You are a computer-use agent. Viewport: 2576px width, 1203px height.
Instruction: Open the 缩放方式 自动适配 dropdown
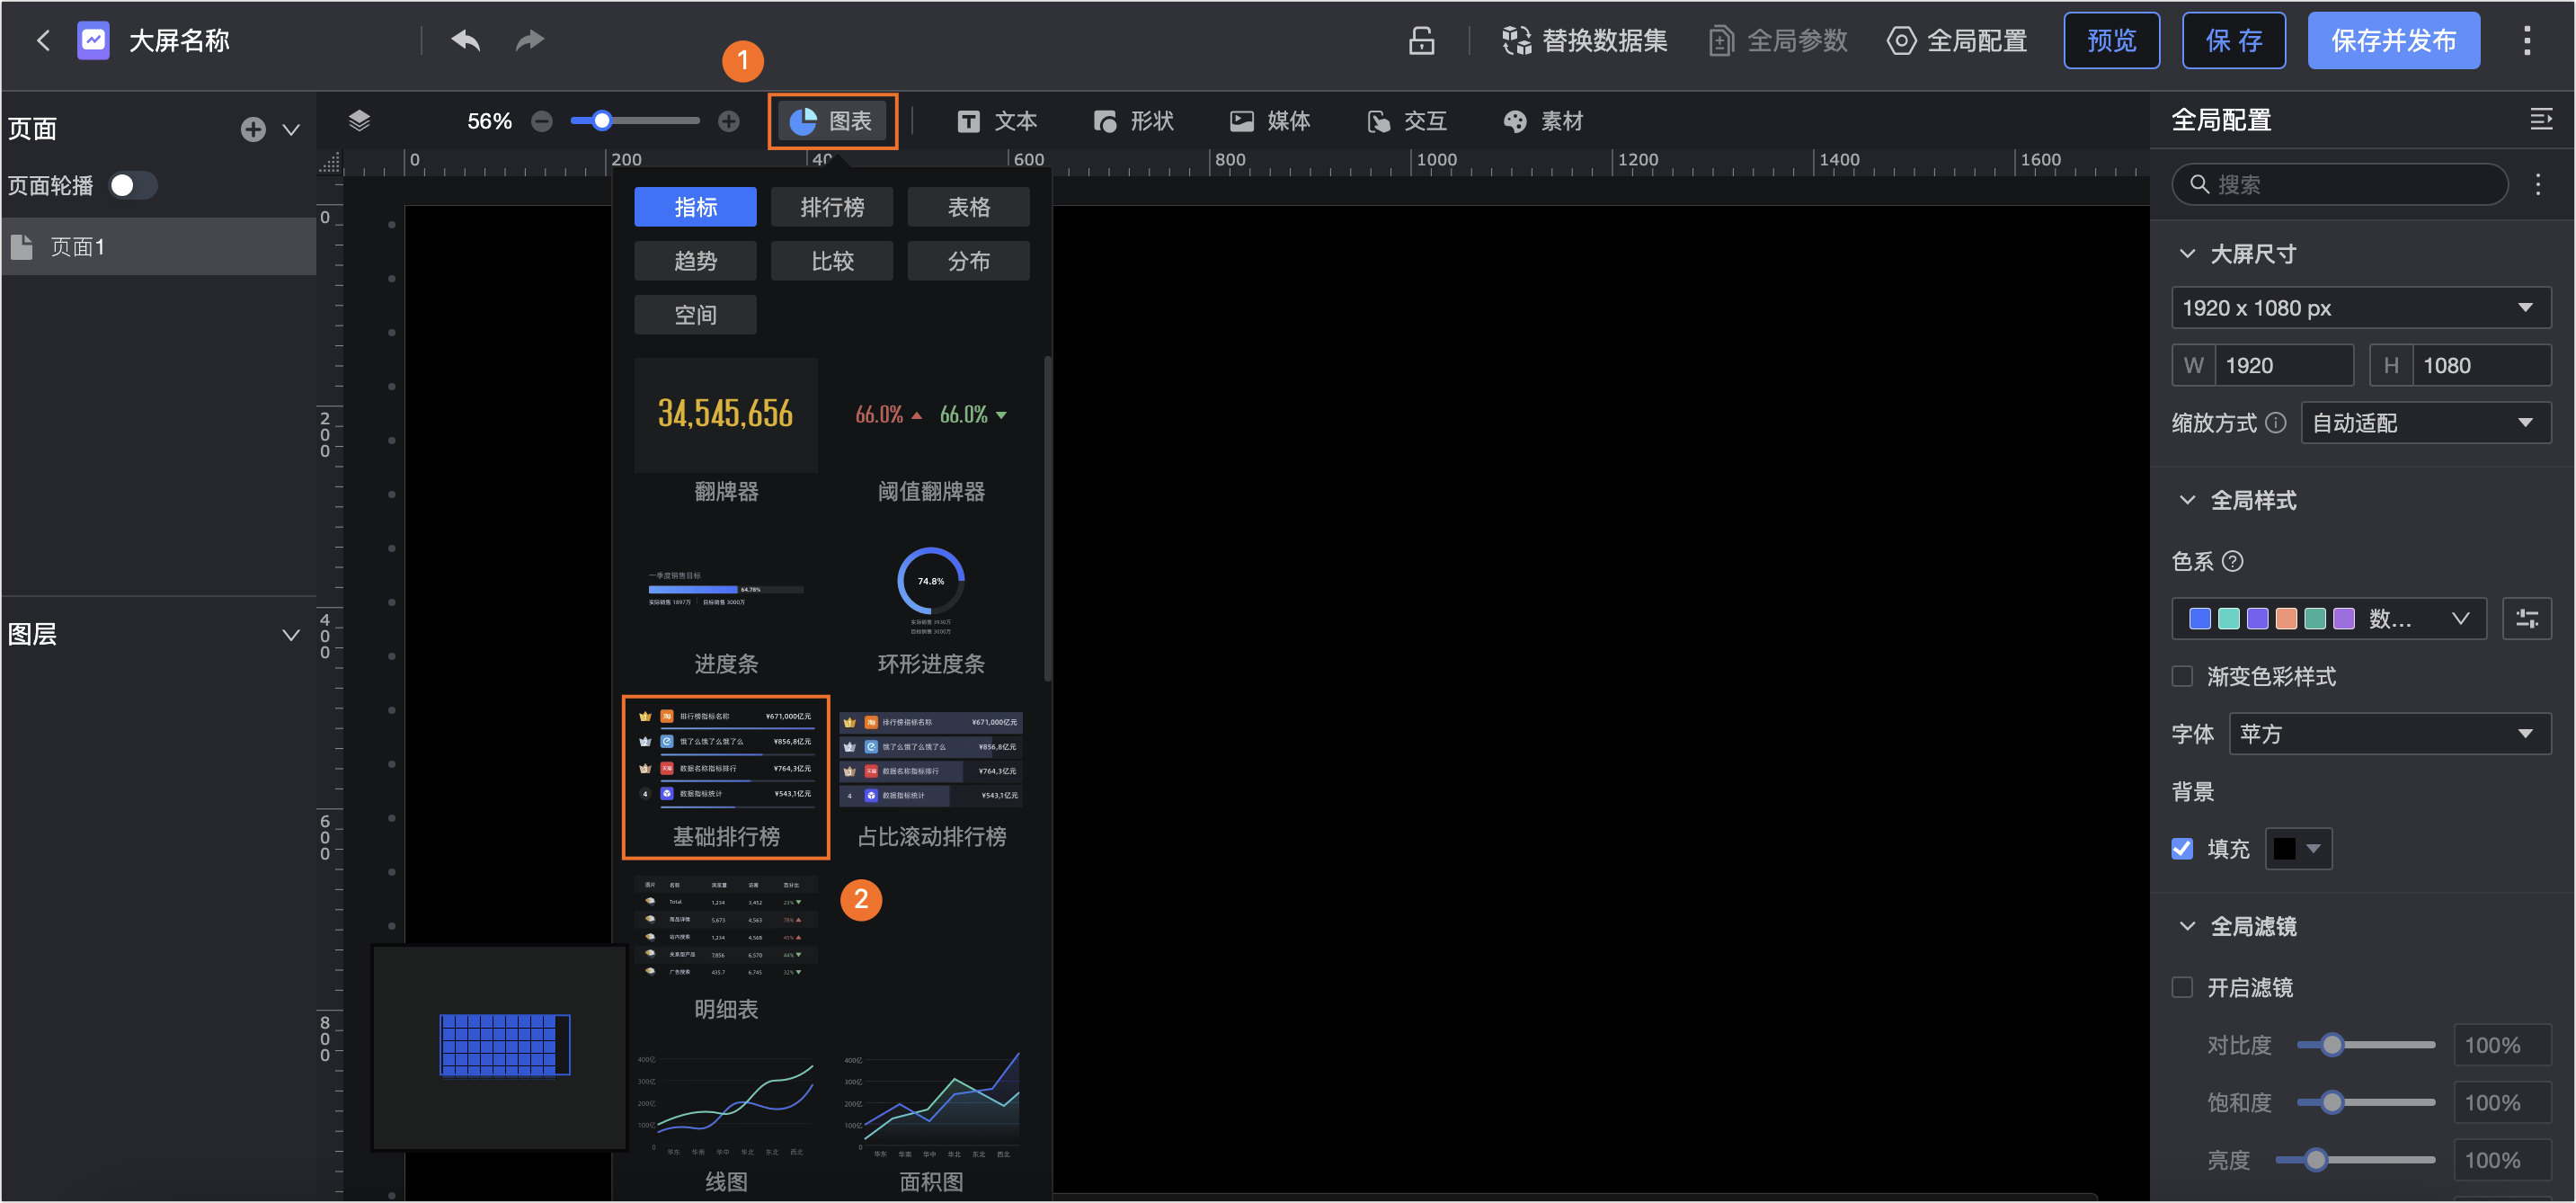point(2427,422)
